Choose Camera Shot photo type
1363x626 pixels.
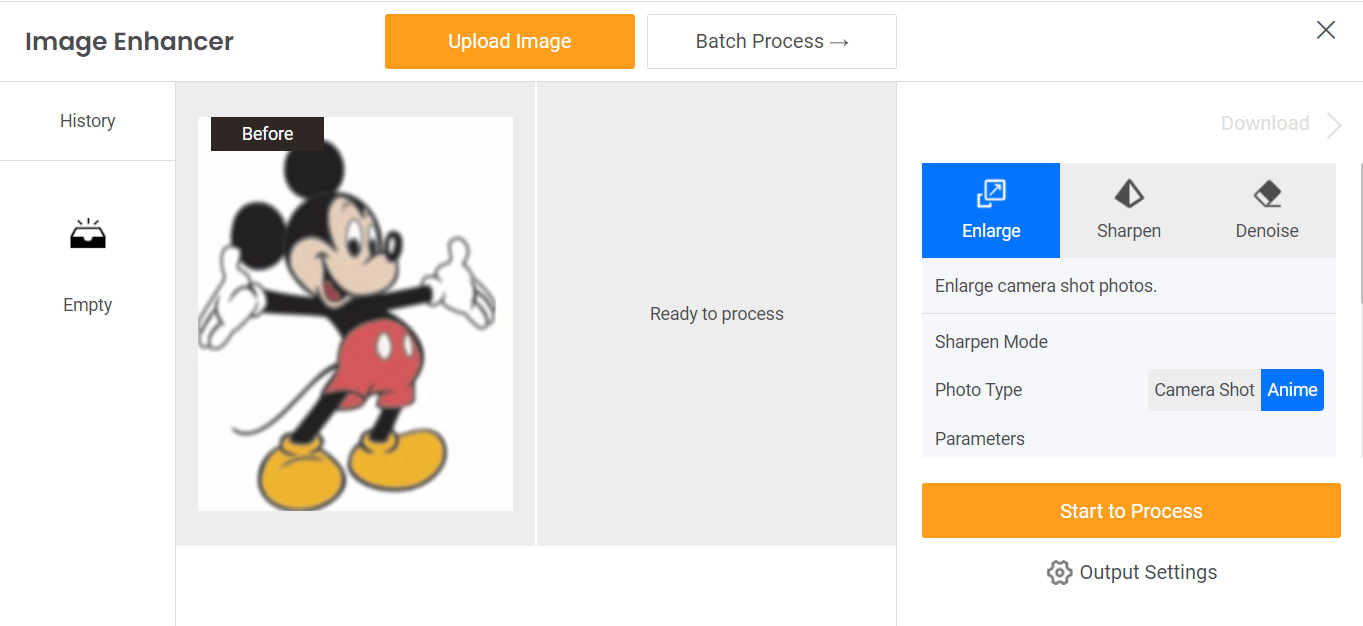click(x=1204, y=390)
